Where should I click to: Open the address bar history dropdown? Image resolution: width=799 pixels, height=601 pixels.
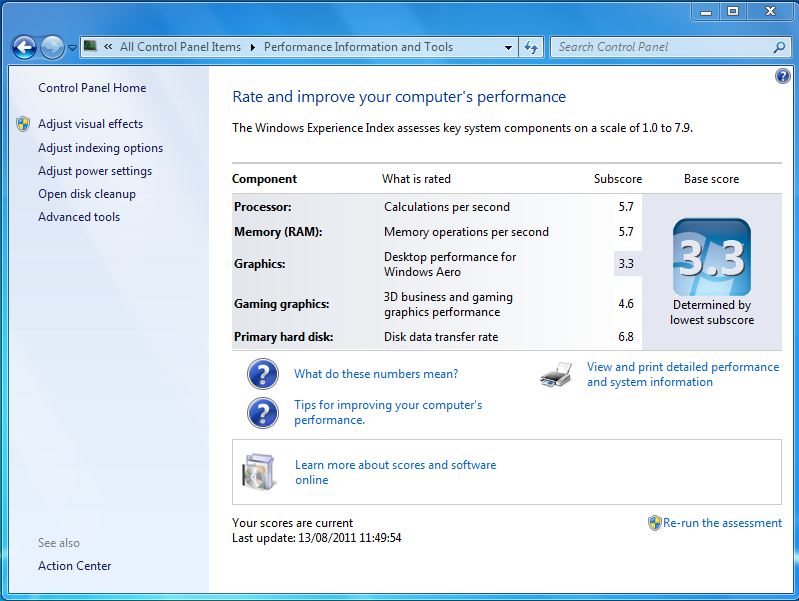coord(508,47)
